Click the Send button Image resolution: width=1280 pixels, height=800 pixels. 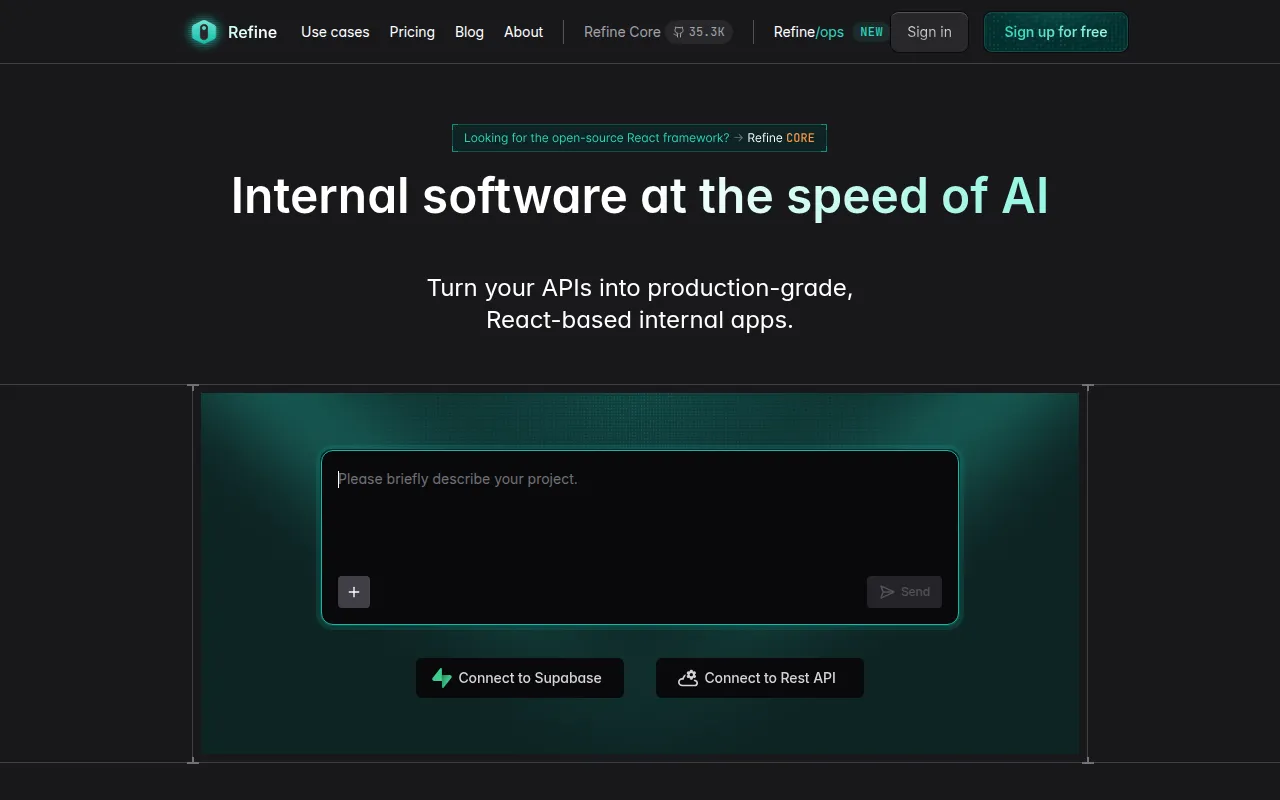904,592
